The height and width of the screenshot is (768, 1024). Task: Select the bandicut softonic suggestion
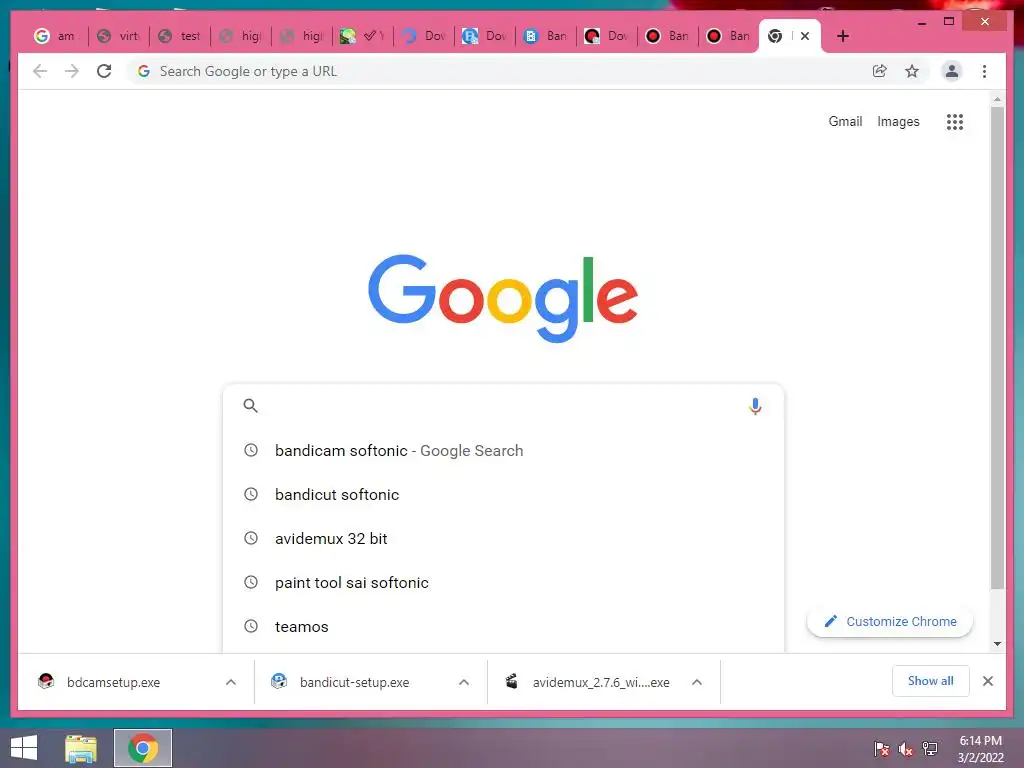pyautogui.click(x=503, y=494)
